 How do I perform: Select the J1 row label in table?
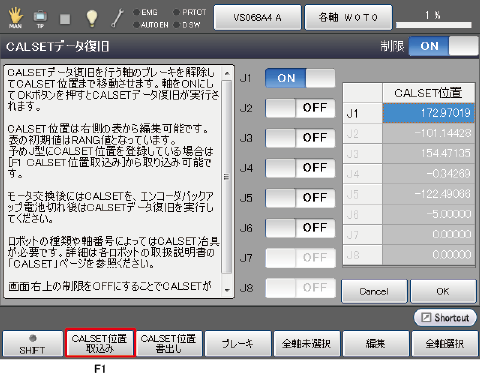(x=363, y=113)
